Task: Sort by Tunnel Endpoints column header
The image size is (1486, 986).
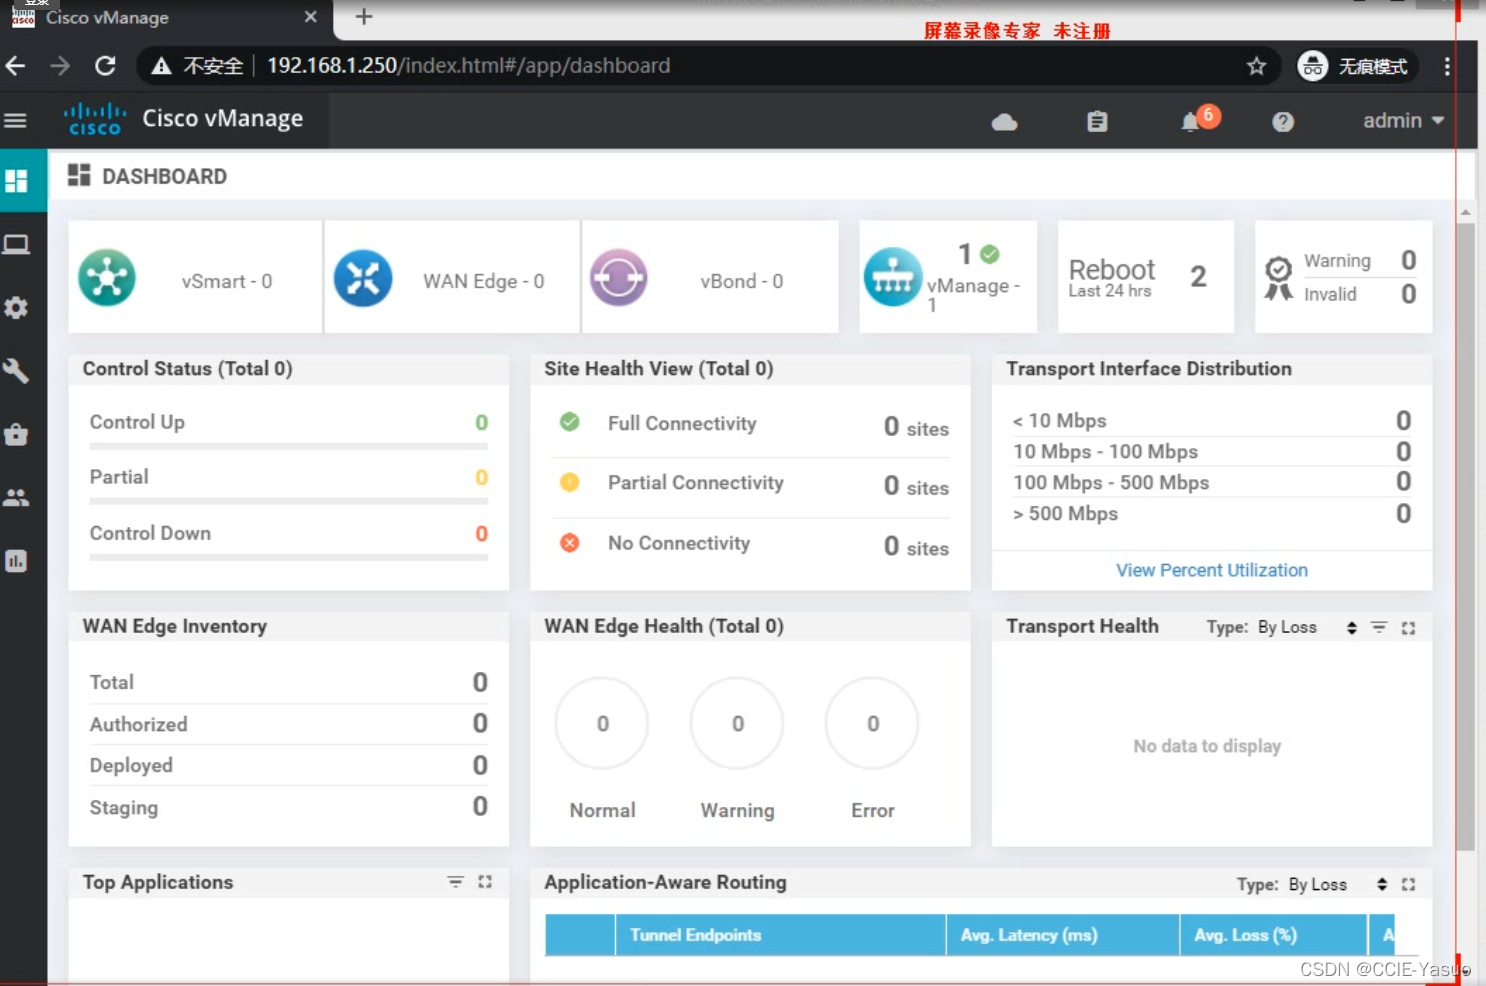Action: coord(781,935)
